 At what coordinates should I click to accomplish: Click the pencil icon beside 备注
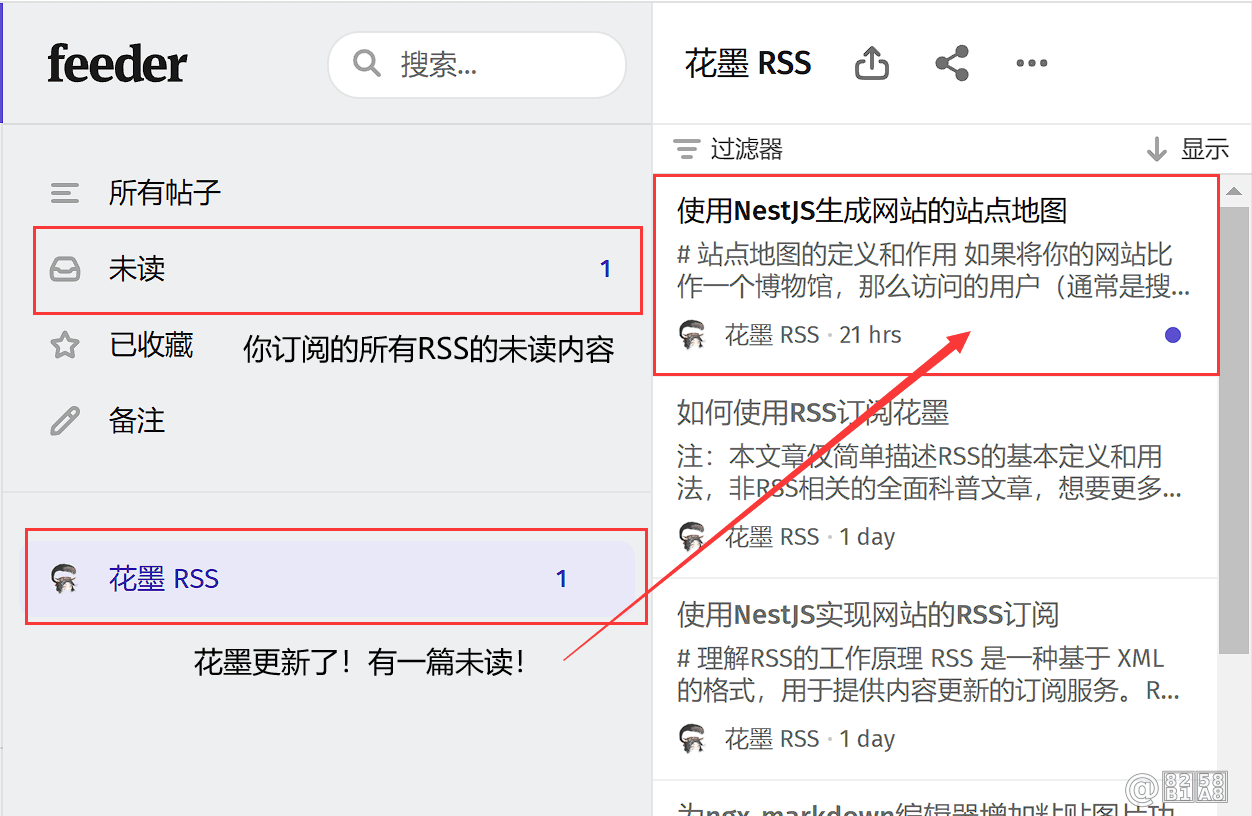(65, 421)
